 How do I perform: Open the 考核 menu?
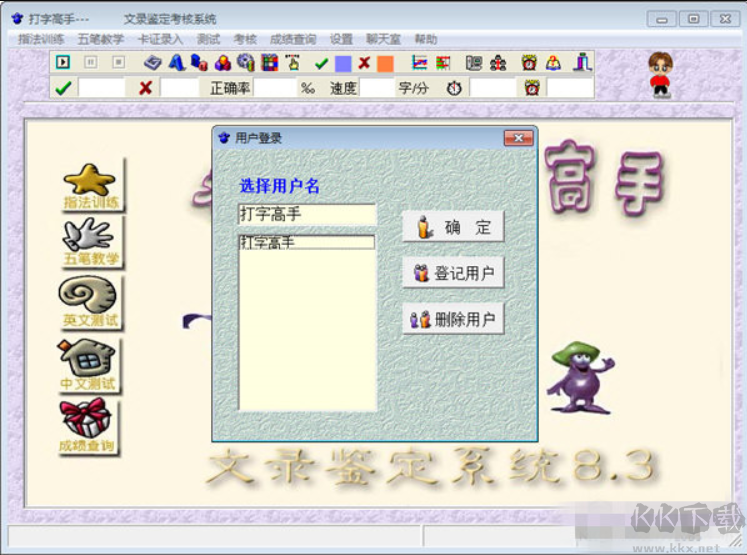pyautogui.click(x=245, y=40)
